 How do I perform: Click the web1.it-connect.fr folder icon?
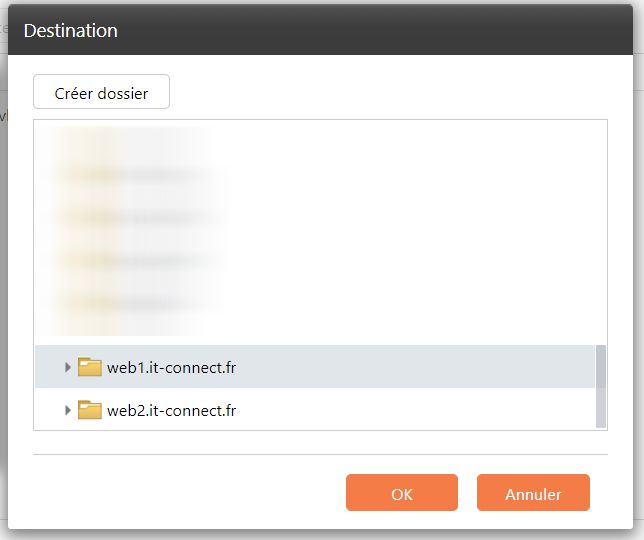90,367
